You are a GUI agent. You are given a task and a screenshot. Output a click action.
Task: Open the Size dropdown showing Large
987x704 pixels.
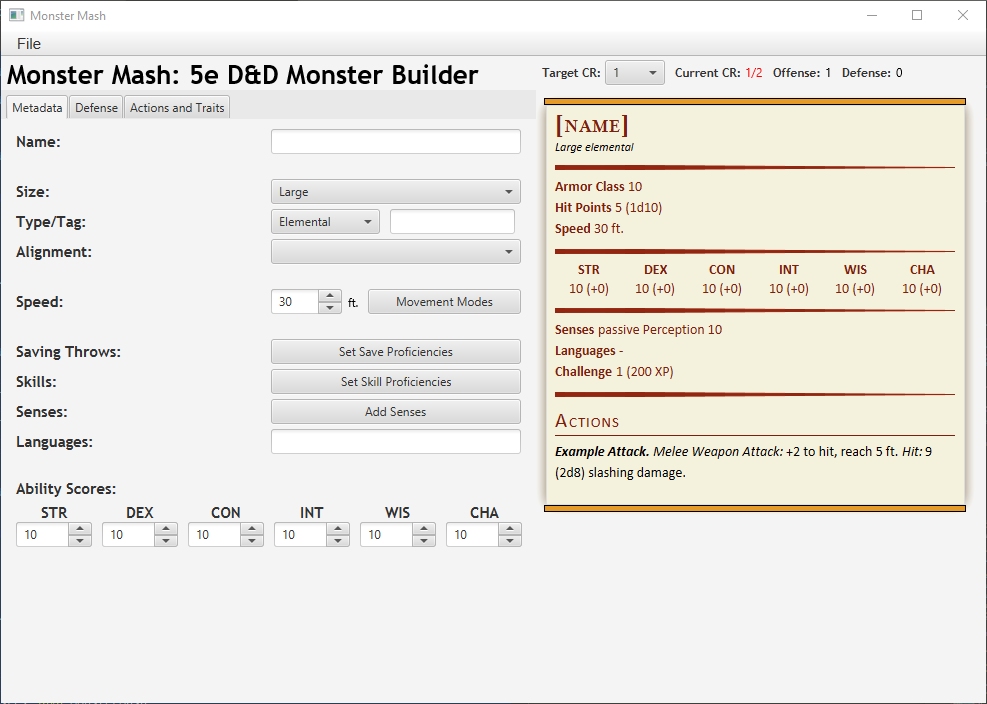tap(396, 192)
